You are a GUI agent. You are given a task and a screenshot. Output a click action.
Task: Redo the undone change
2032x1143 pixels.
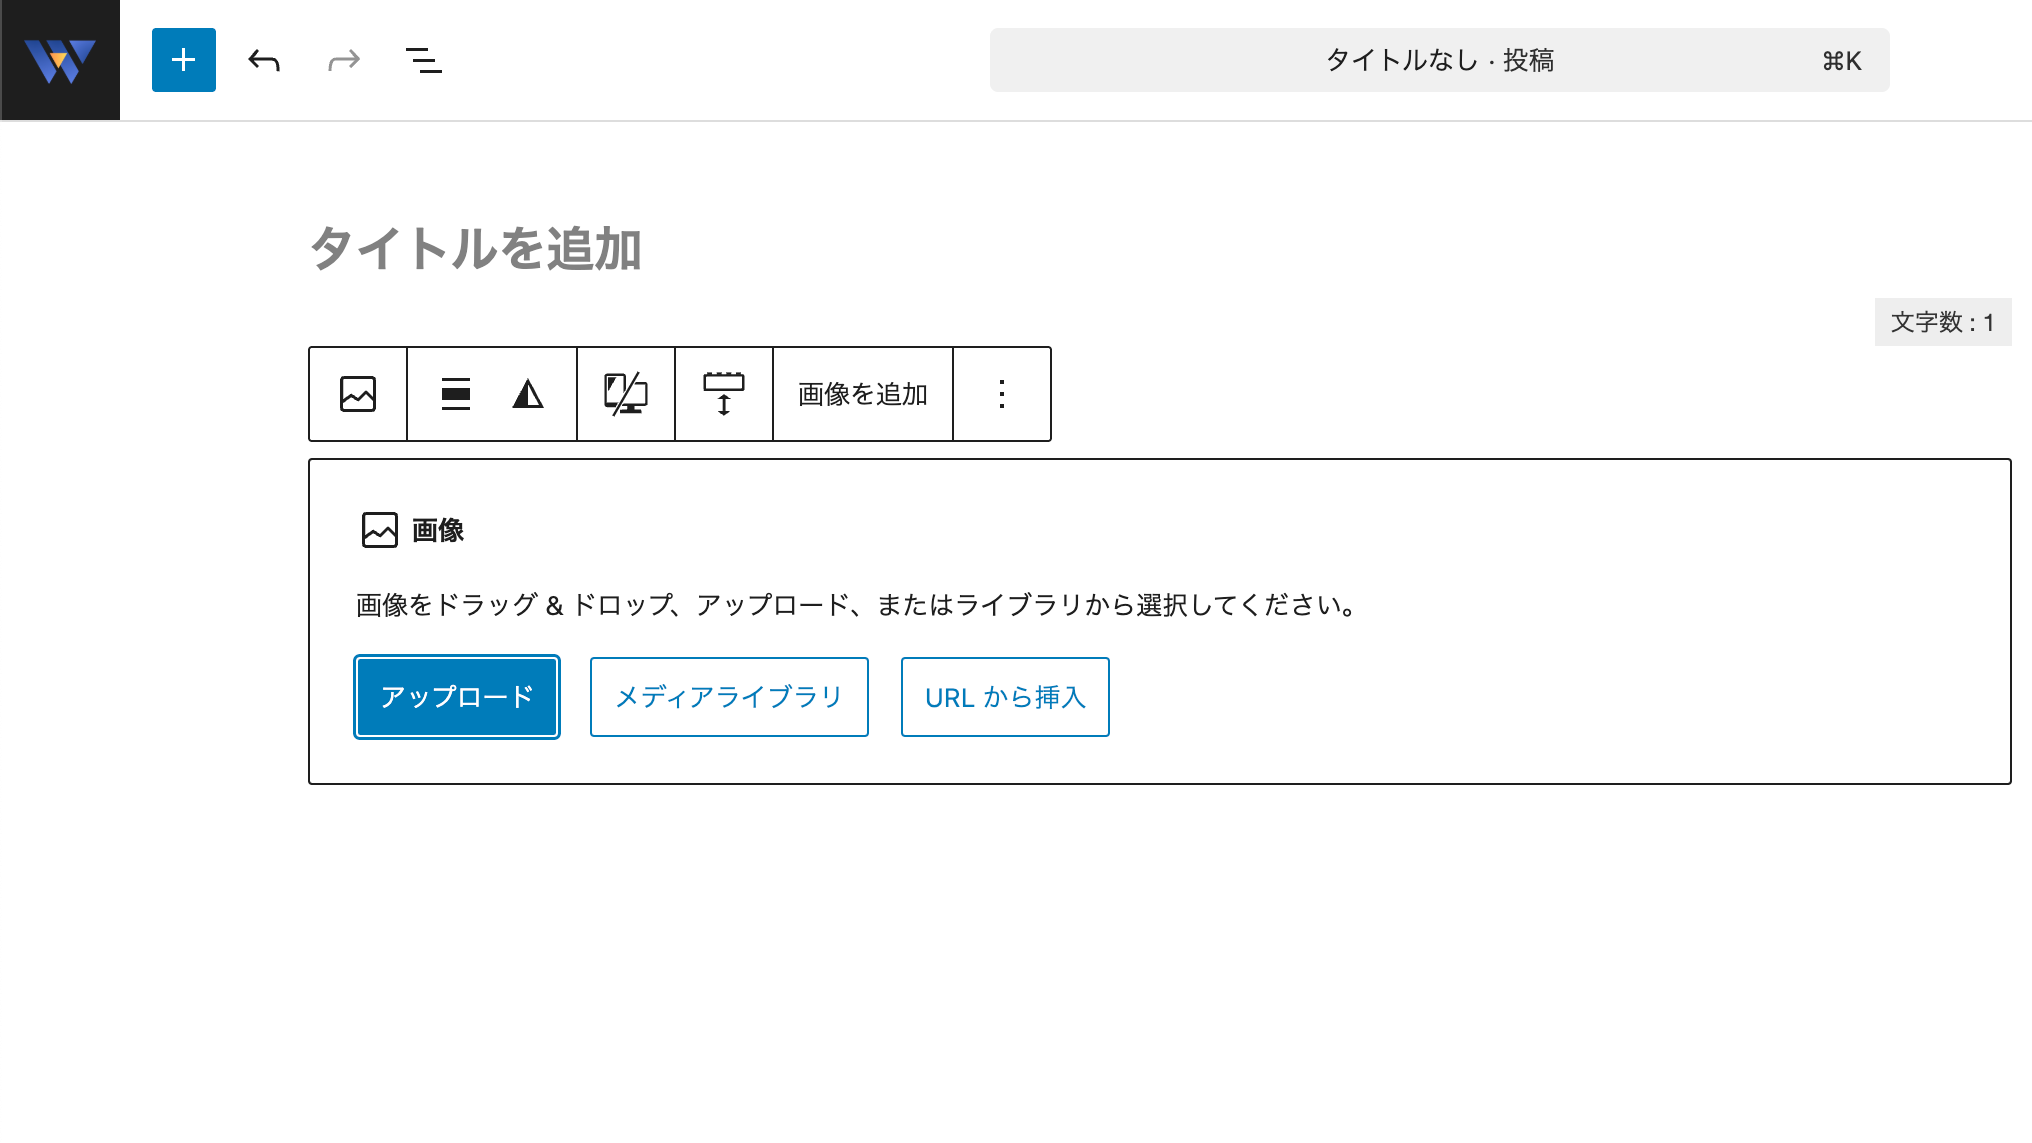(343, 60)
